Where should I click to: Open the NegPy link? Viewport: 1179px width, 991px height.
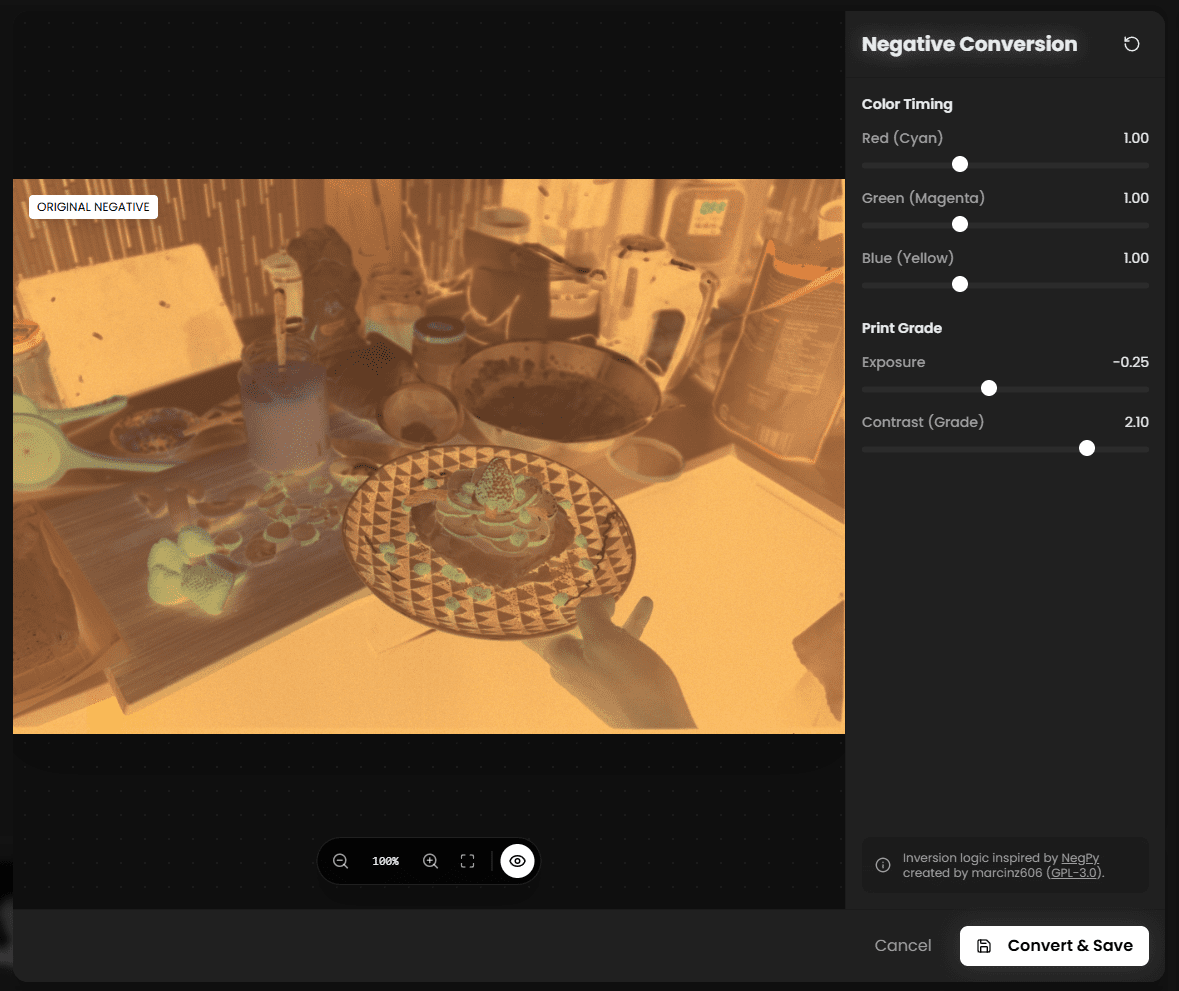pyautogui.click(x=1080, y=858)
